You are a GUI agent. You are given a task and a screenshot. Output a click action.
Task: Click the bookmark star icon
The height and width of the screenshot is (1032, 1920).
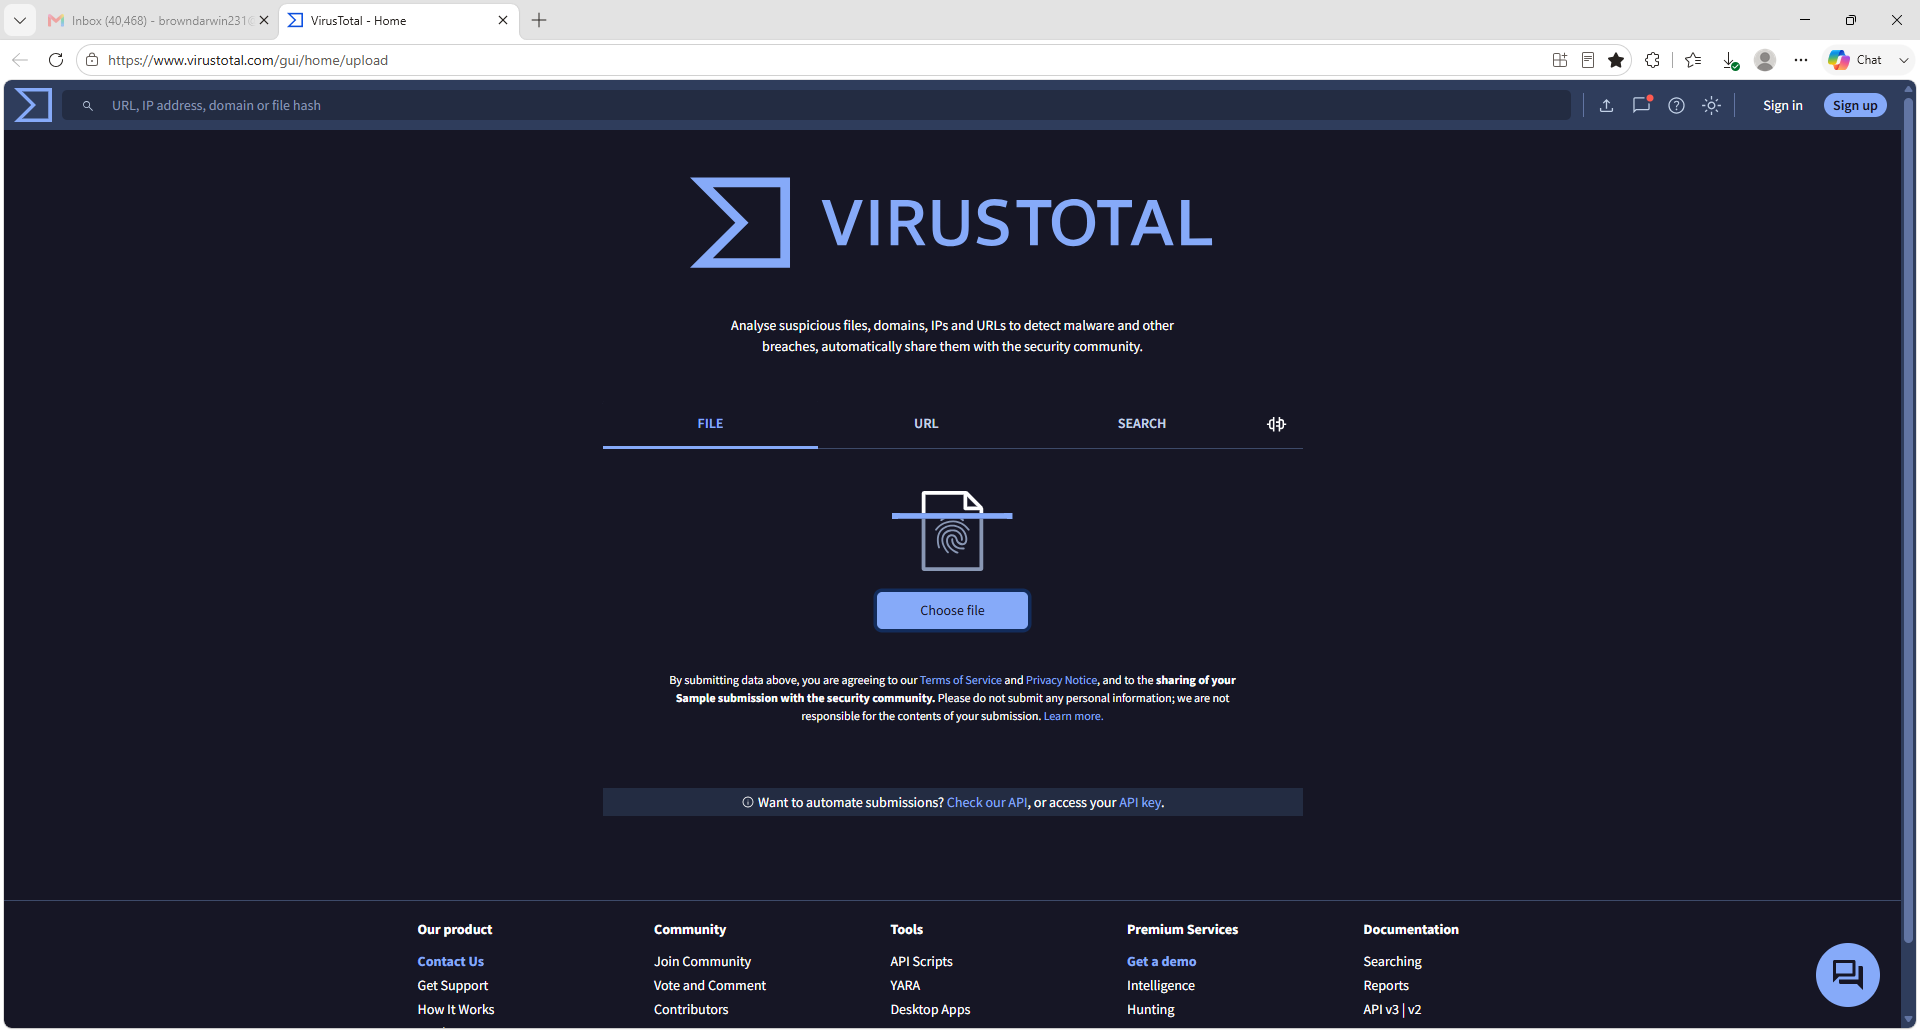1616,60
